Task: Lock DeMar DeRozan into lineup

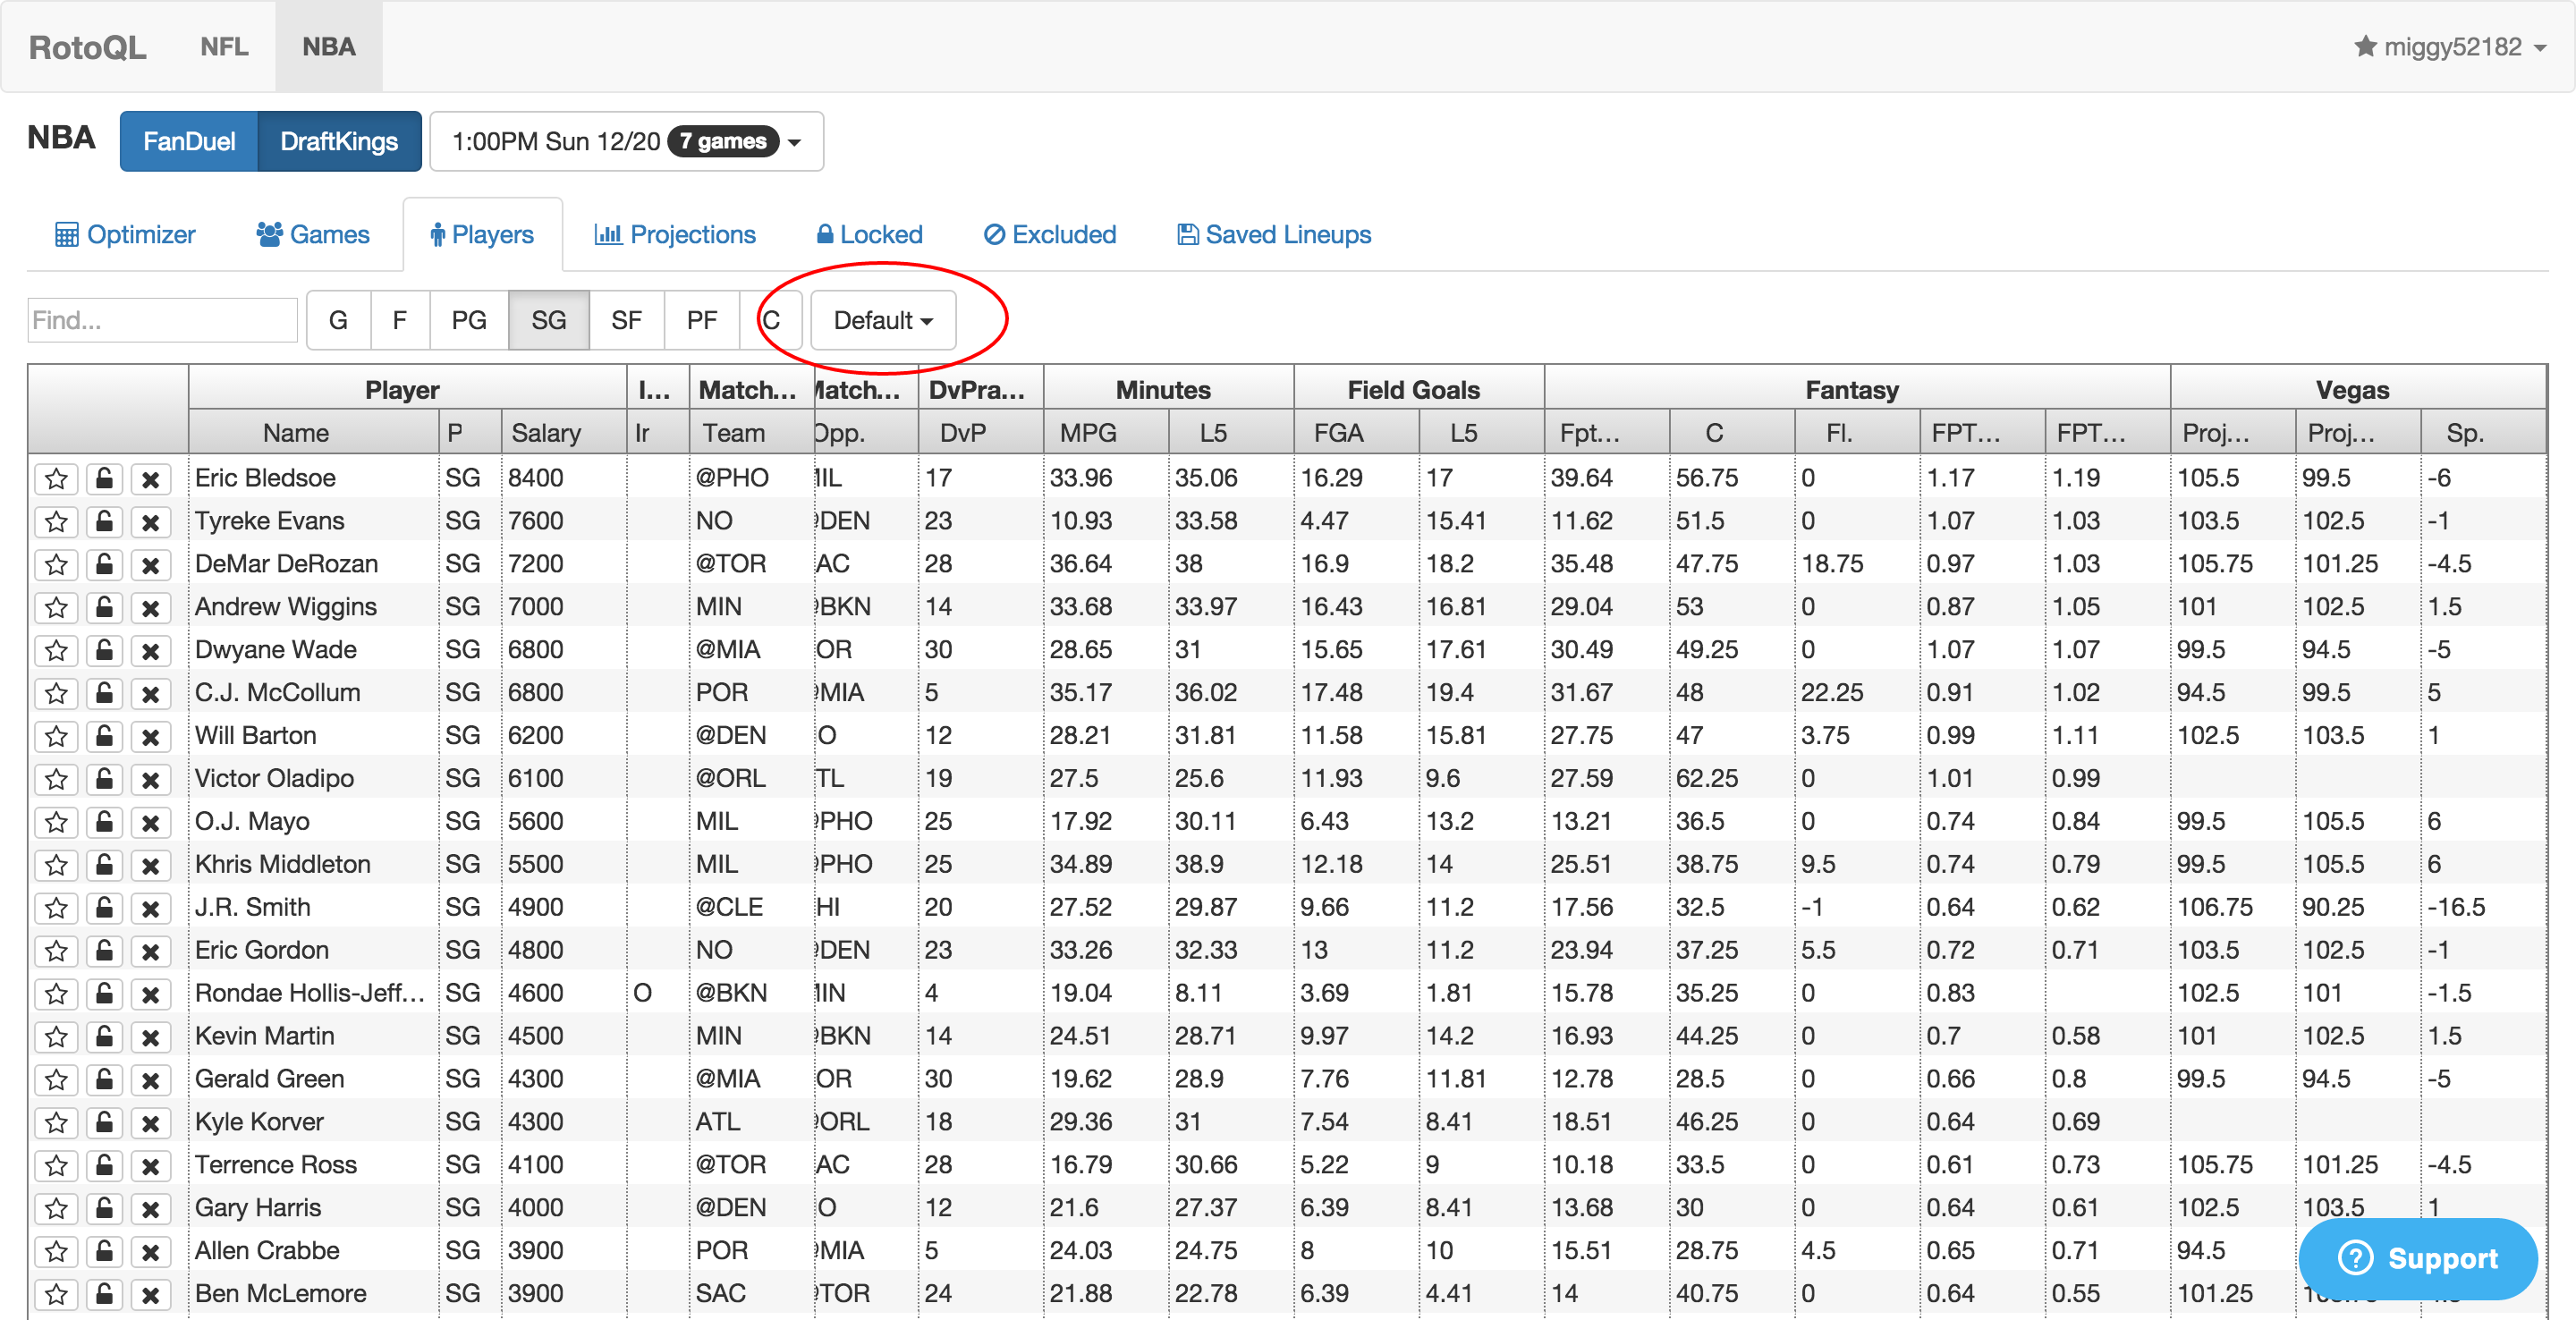Action: tap(104, 564)
